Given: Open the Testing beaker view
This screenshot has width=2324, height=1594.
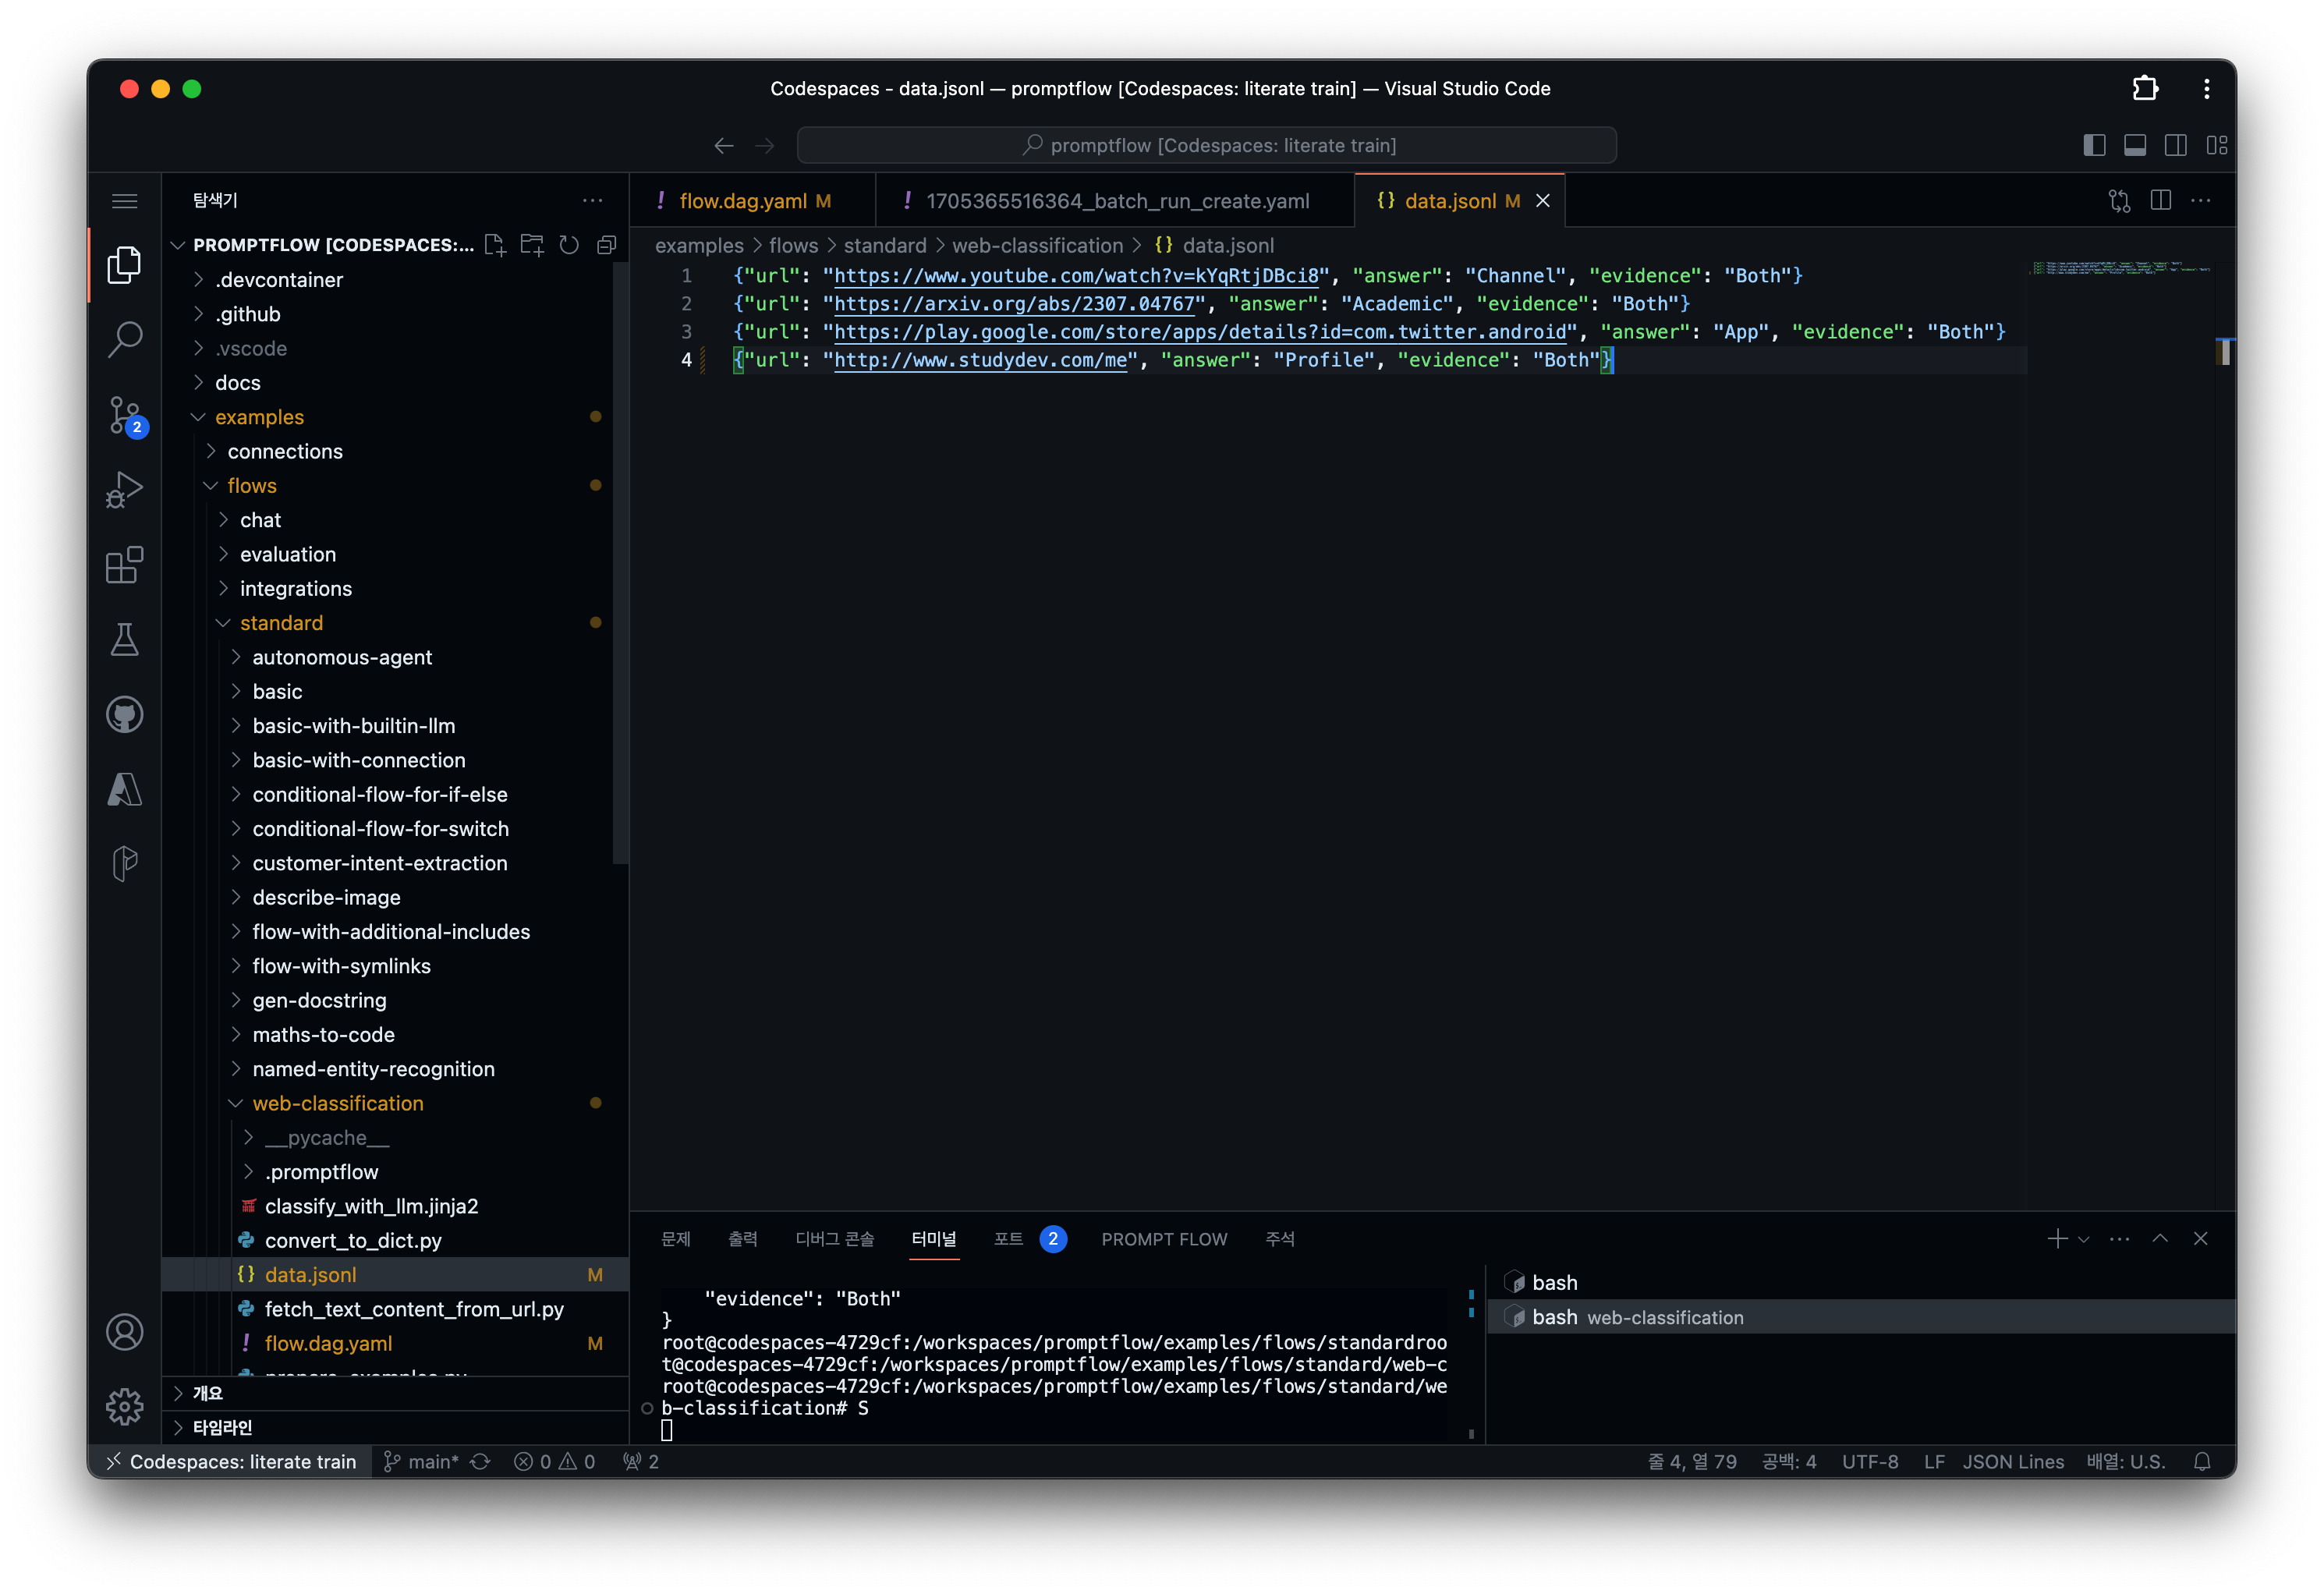Looking at the screenshot, I should [124, 639].
